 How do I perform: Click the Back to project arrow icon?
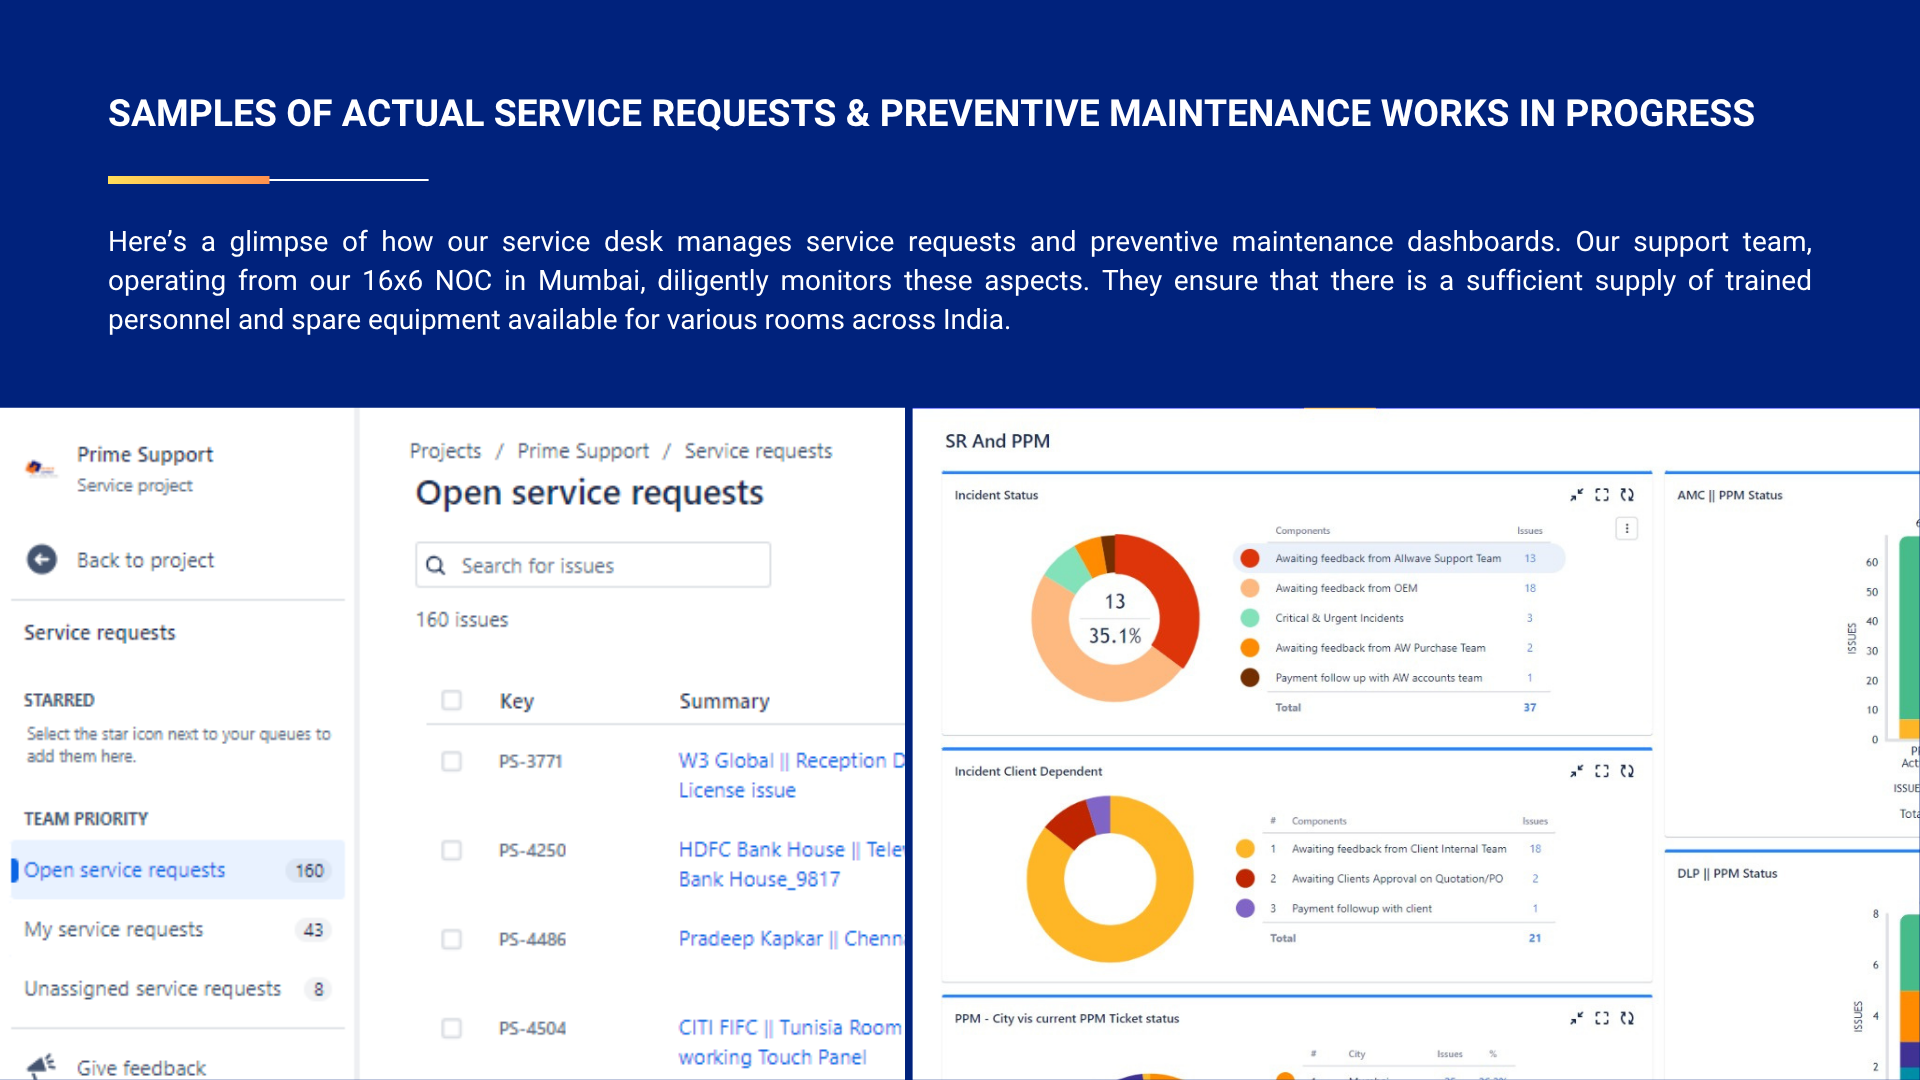(42, 560)
